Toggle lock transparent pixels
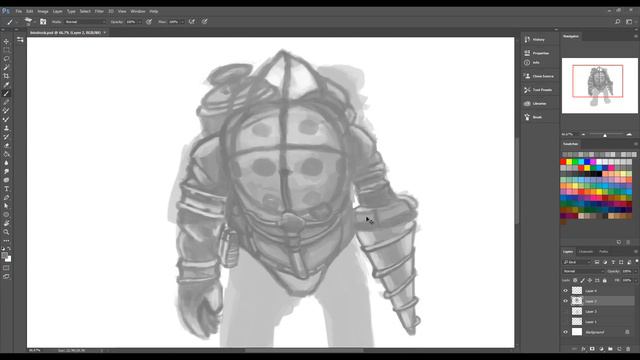 (575, 280)
